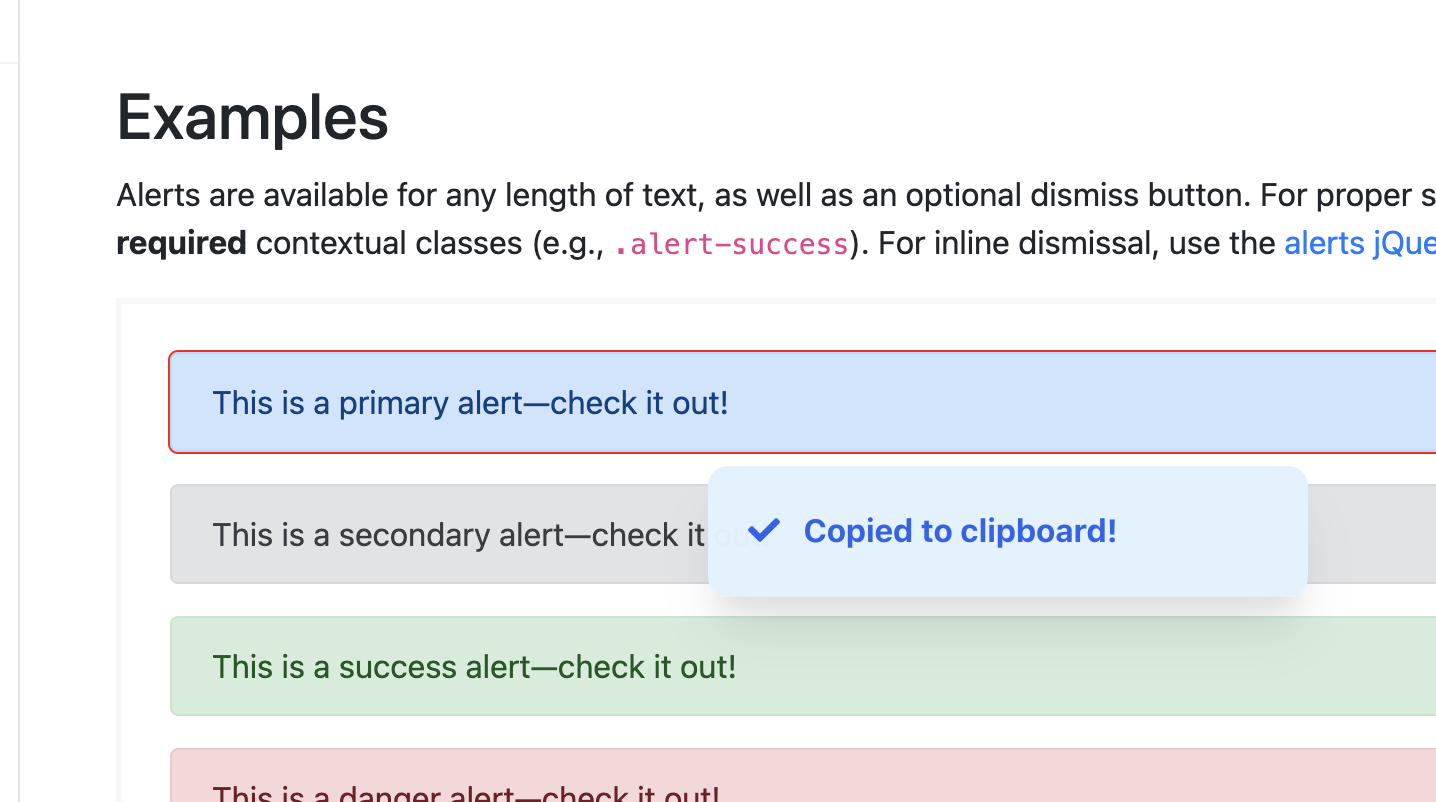This screenshot has width=1436, height=802.
Task: Open the alerts jQuery link
Action: (x=1359, y=243)
